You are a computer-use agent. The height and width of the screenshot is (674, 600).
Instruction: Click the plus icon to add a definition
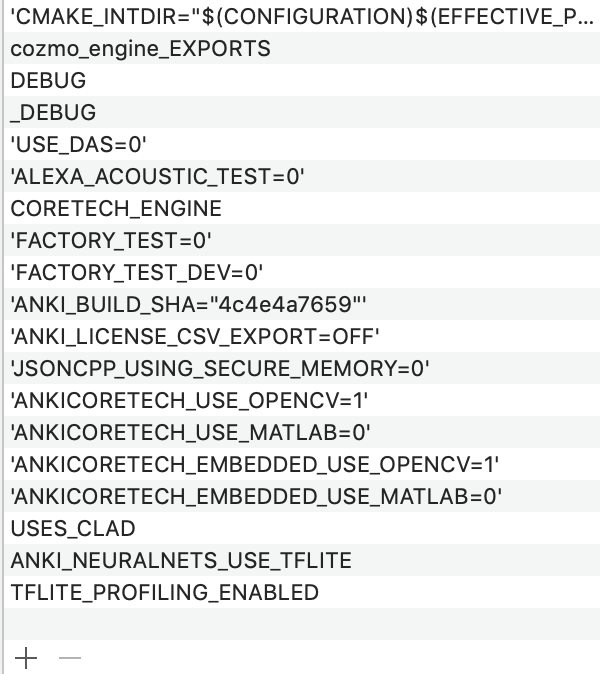(x=26, y=658)
